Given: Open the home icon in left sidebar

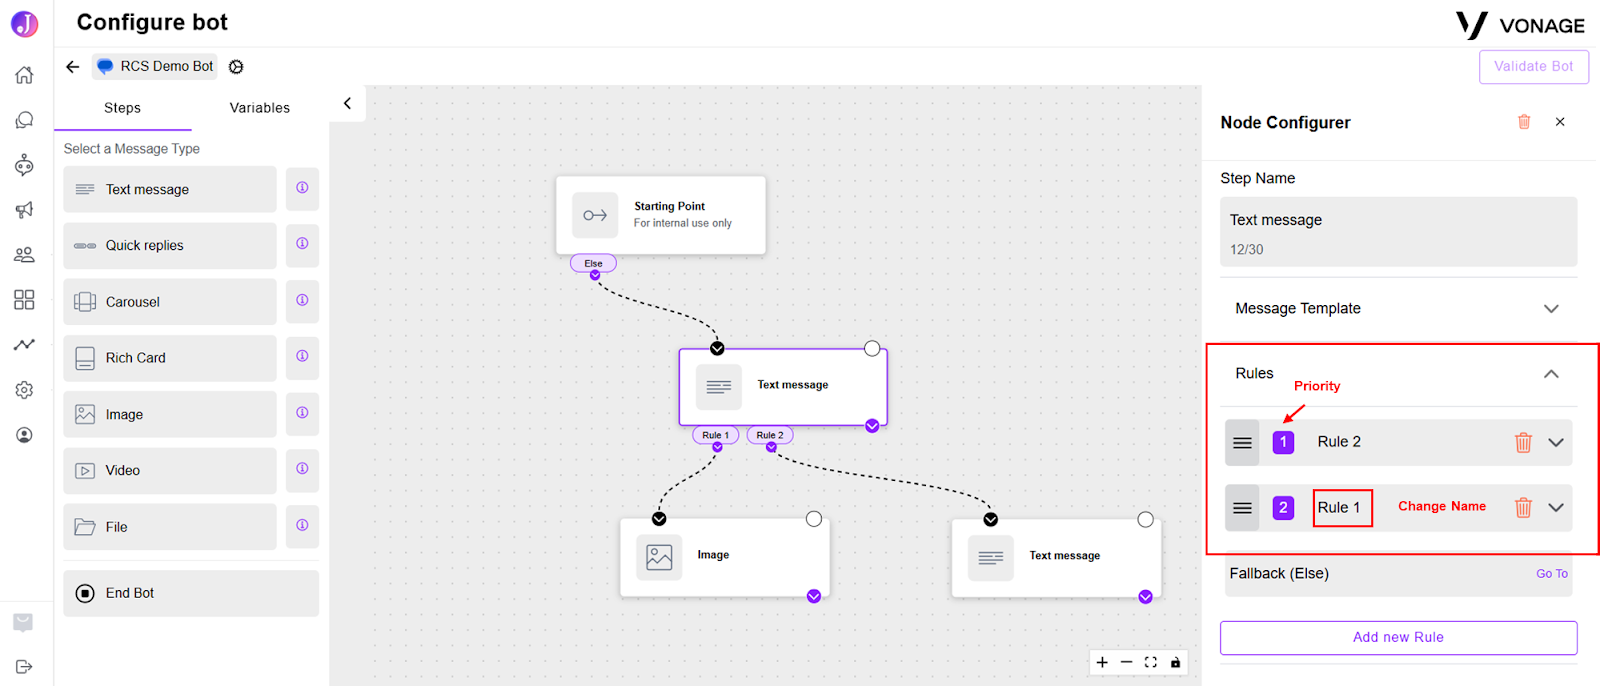Looking at the screenshot, I should point(24,75).
